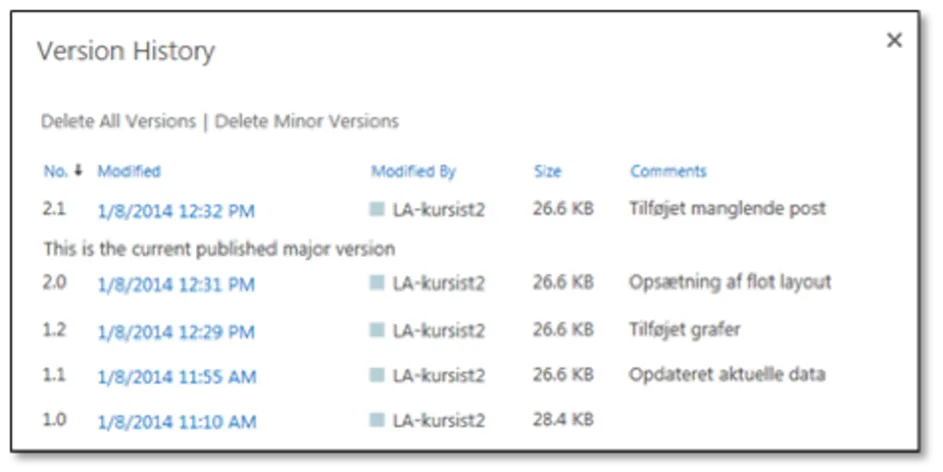943x472 pixels.
Task: Click presence icon for version 2.0 user
Action: (x=377, y=282)
